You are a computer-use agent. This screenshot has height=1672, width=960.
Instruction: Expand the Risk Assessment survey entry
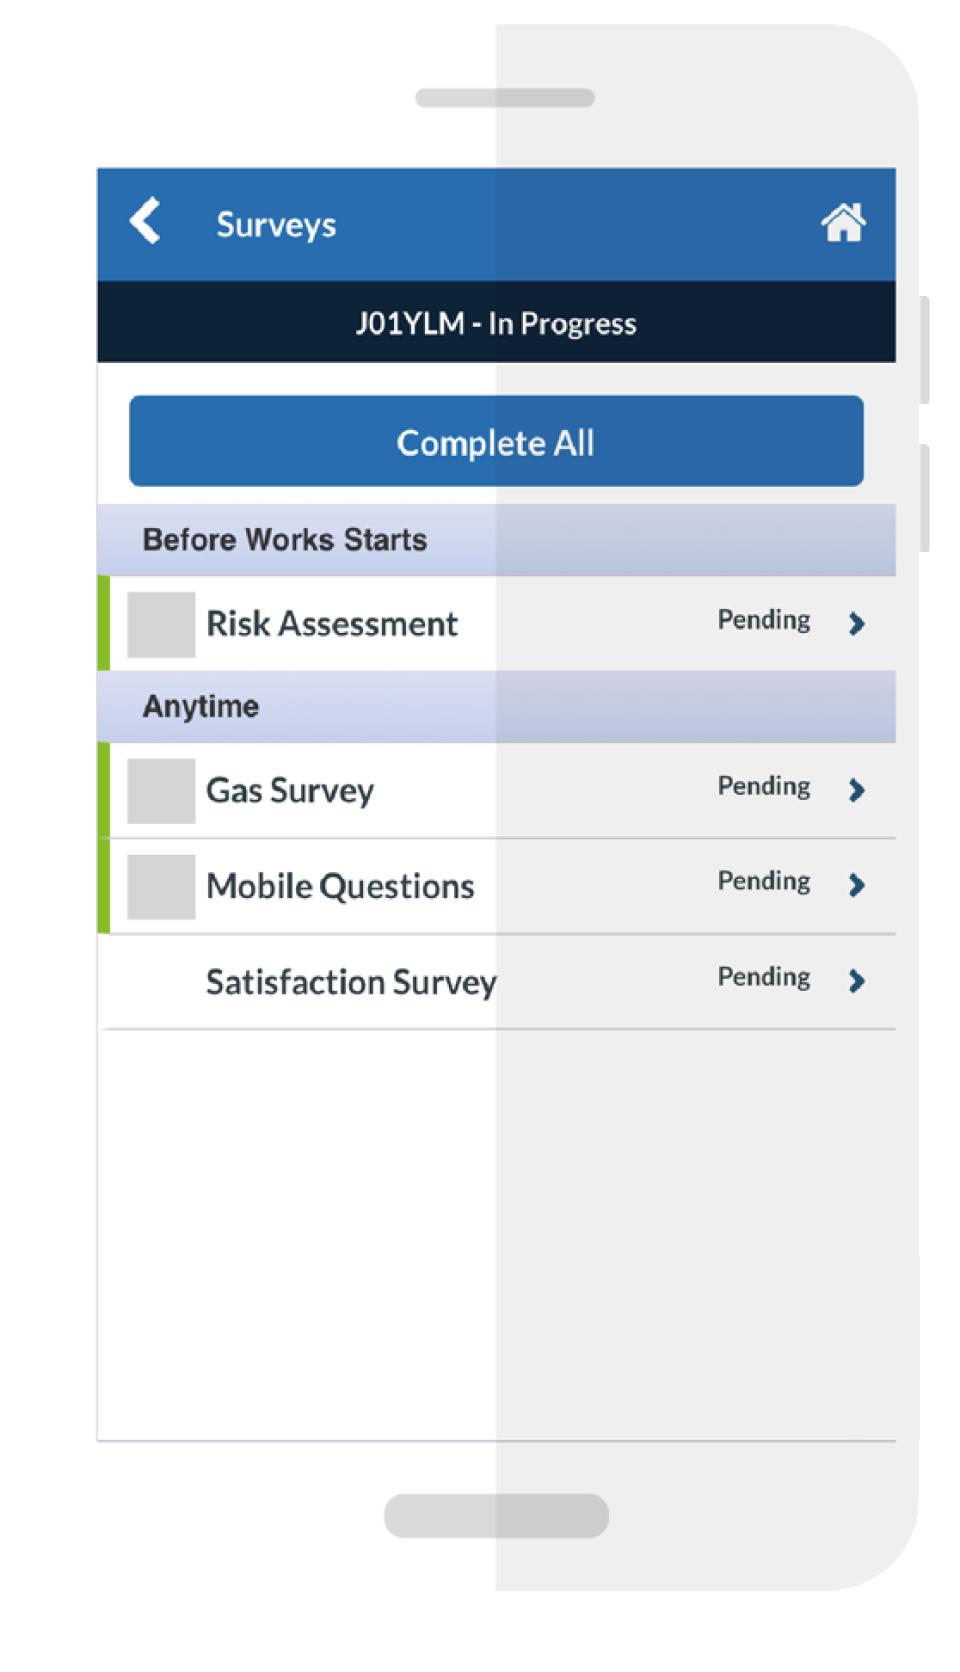pos(332,624)
